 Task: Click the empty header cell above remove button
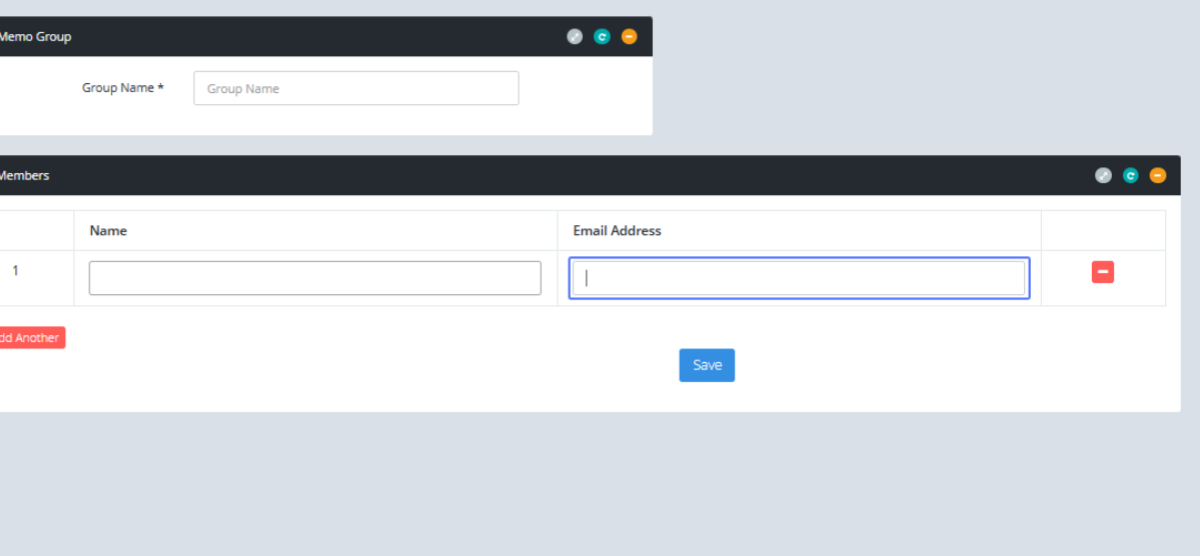(1102, 231)
